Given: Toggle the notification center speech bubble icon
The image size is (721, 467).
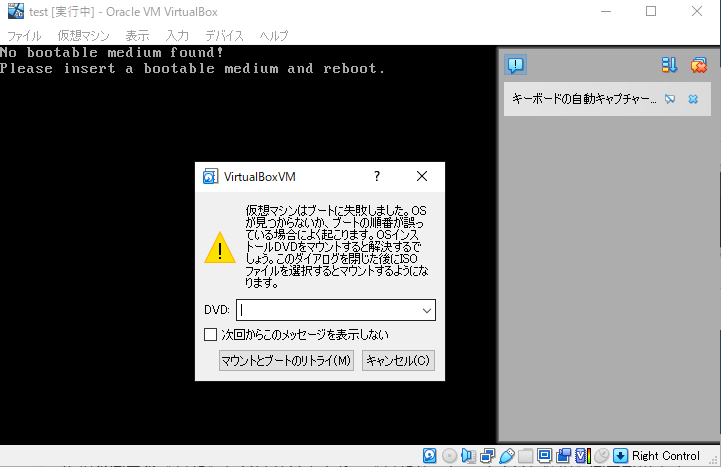Looking at the screenshot, I should tap(515, 65).
